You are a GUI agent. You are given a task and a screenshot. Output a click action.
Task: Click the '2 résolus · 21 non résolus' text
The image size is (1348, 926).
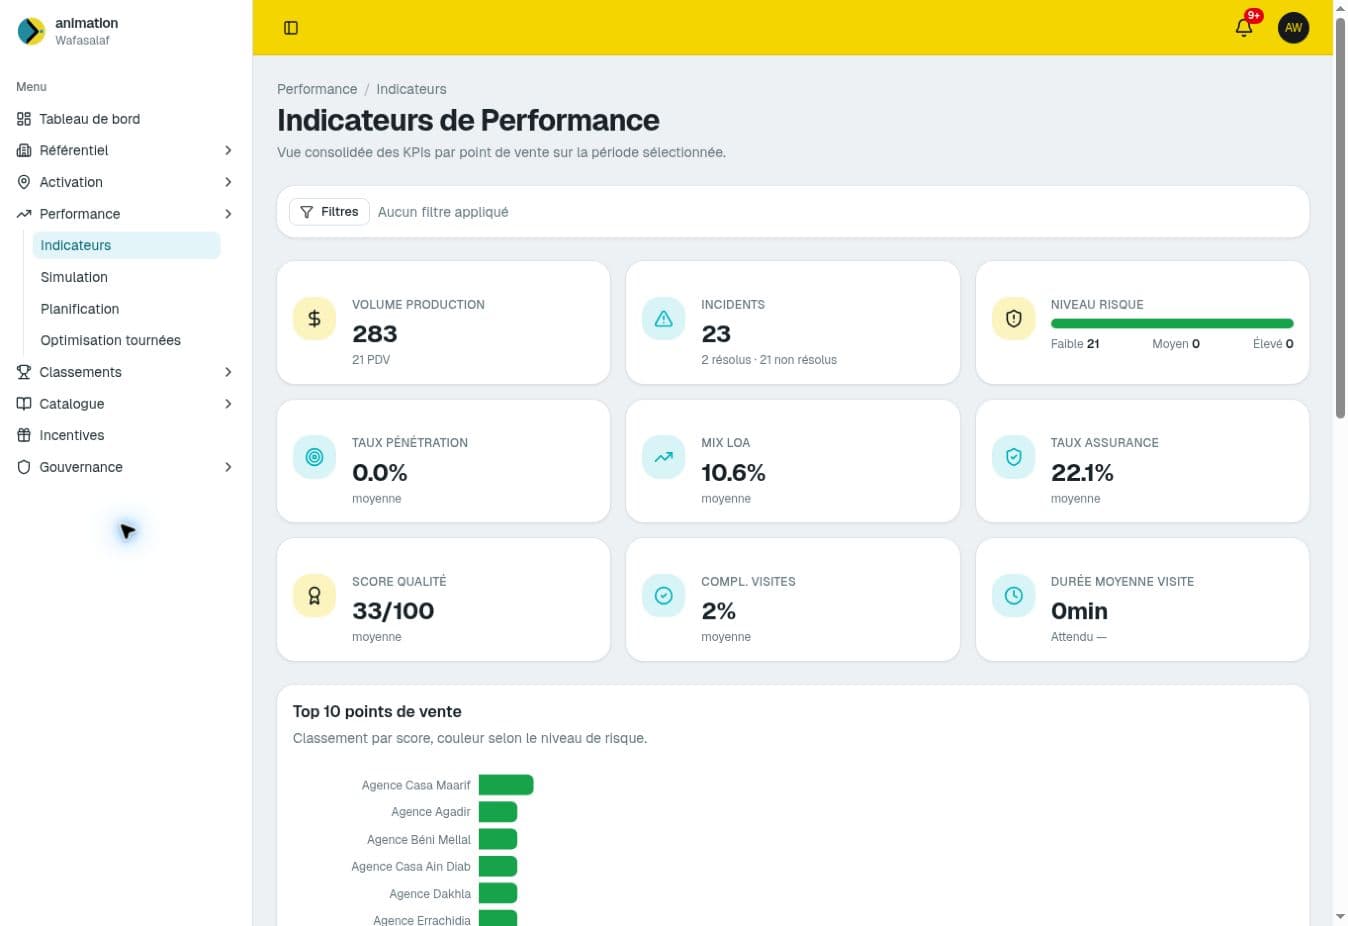(769, 360)
